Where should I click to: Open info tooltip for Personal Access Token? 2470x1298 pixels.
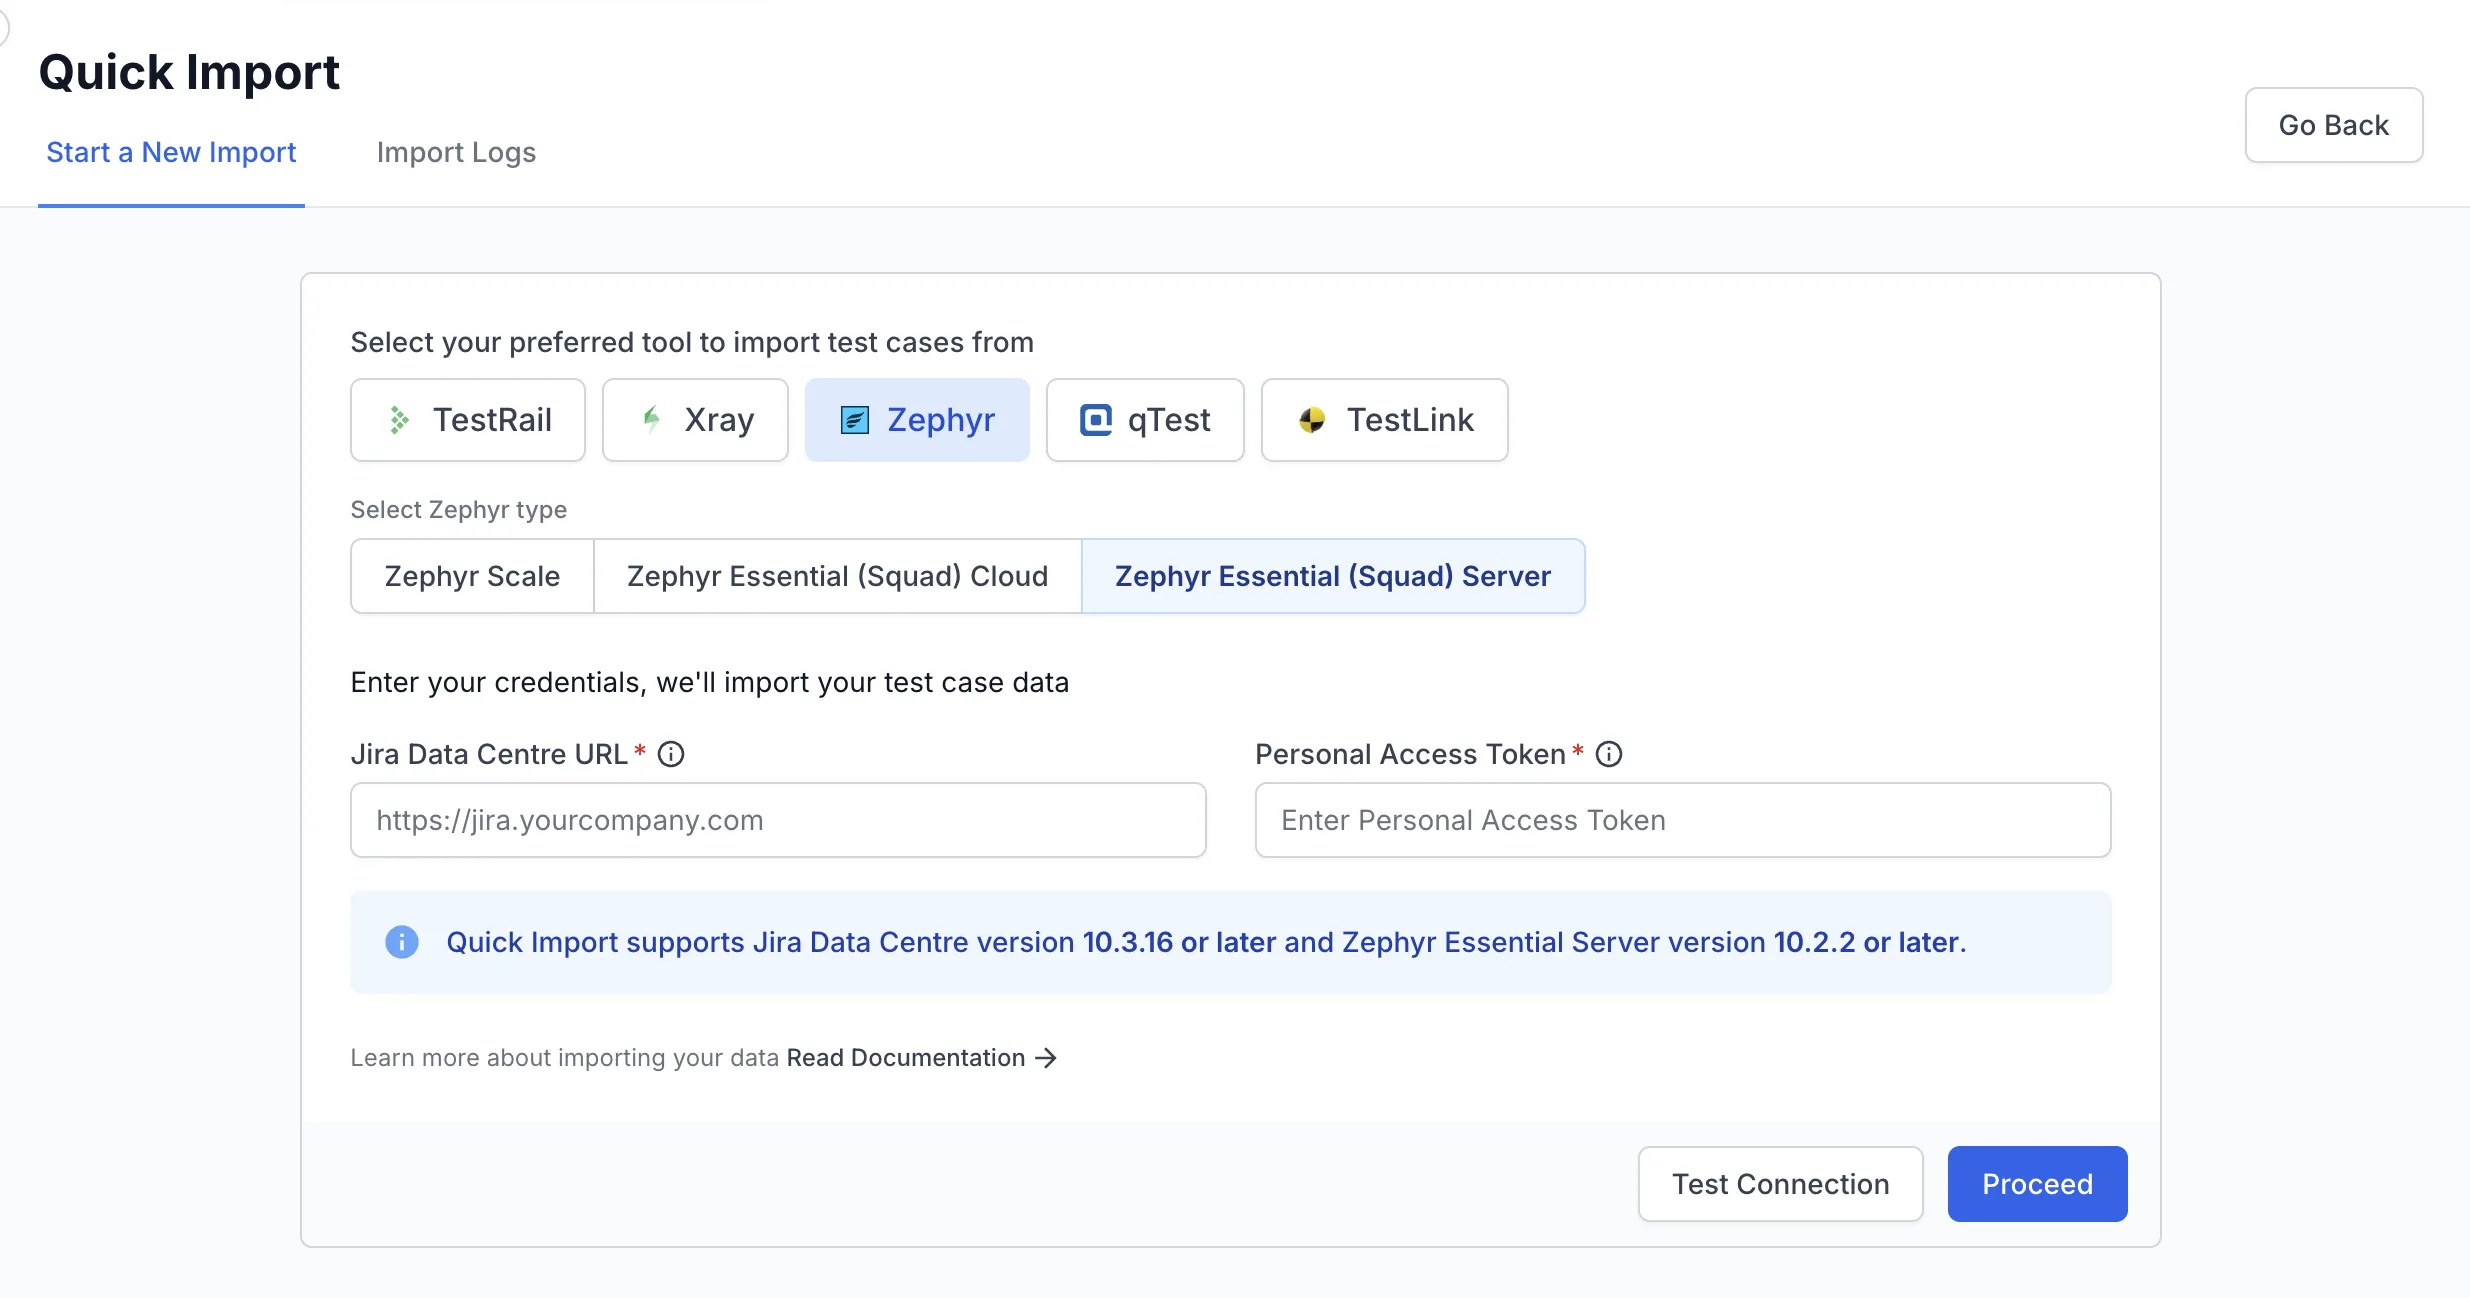(1609, 754)
